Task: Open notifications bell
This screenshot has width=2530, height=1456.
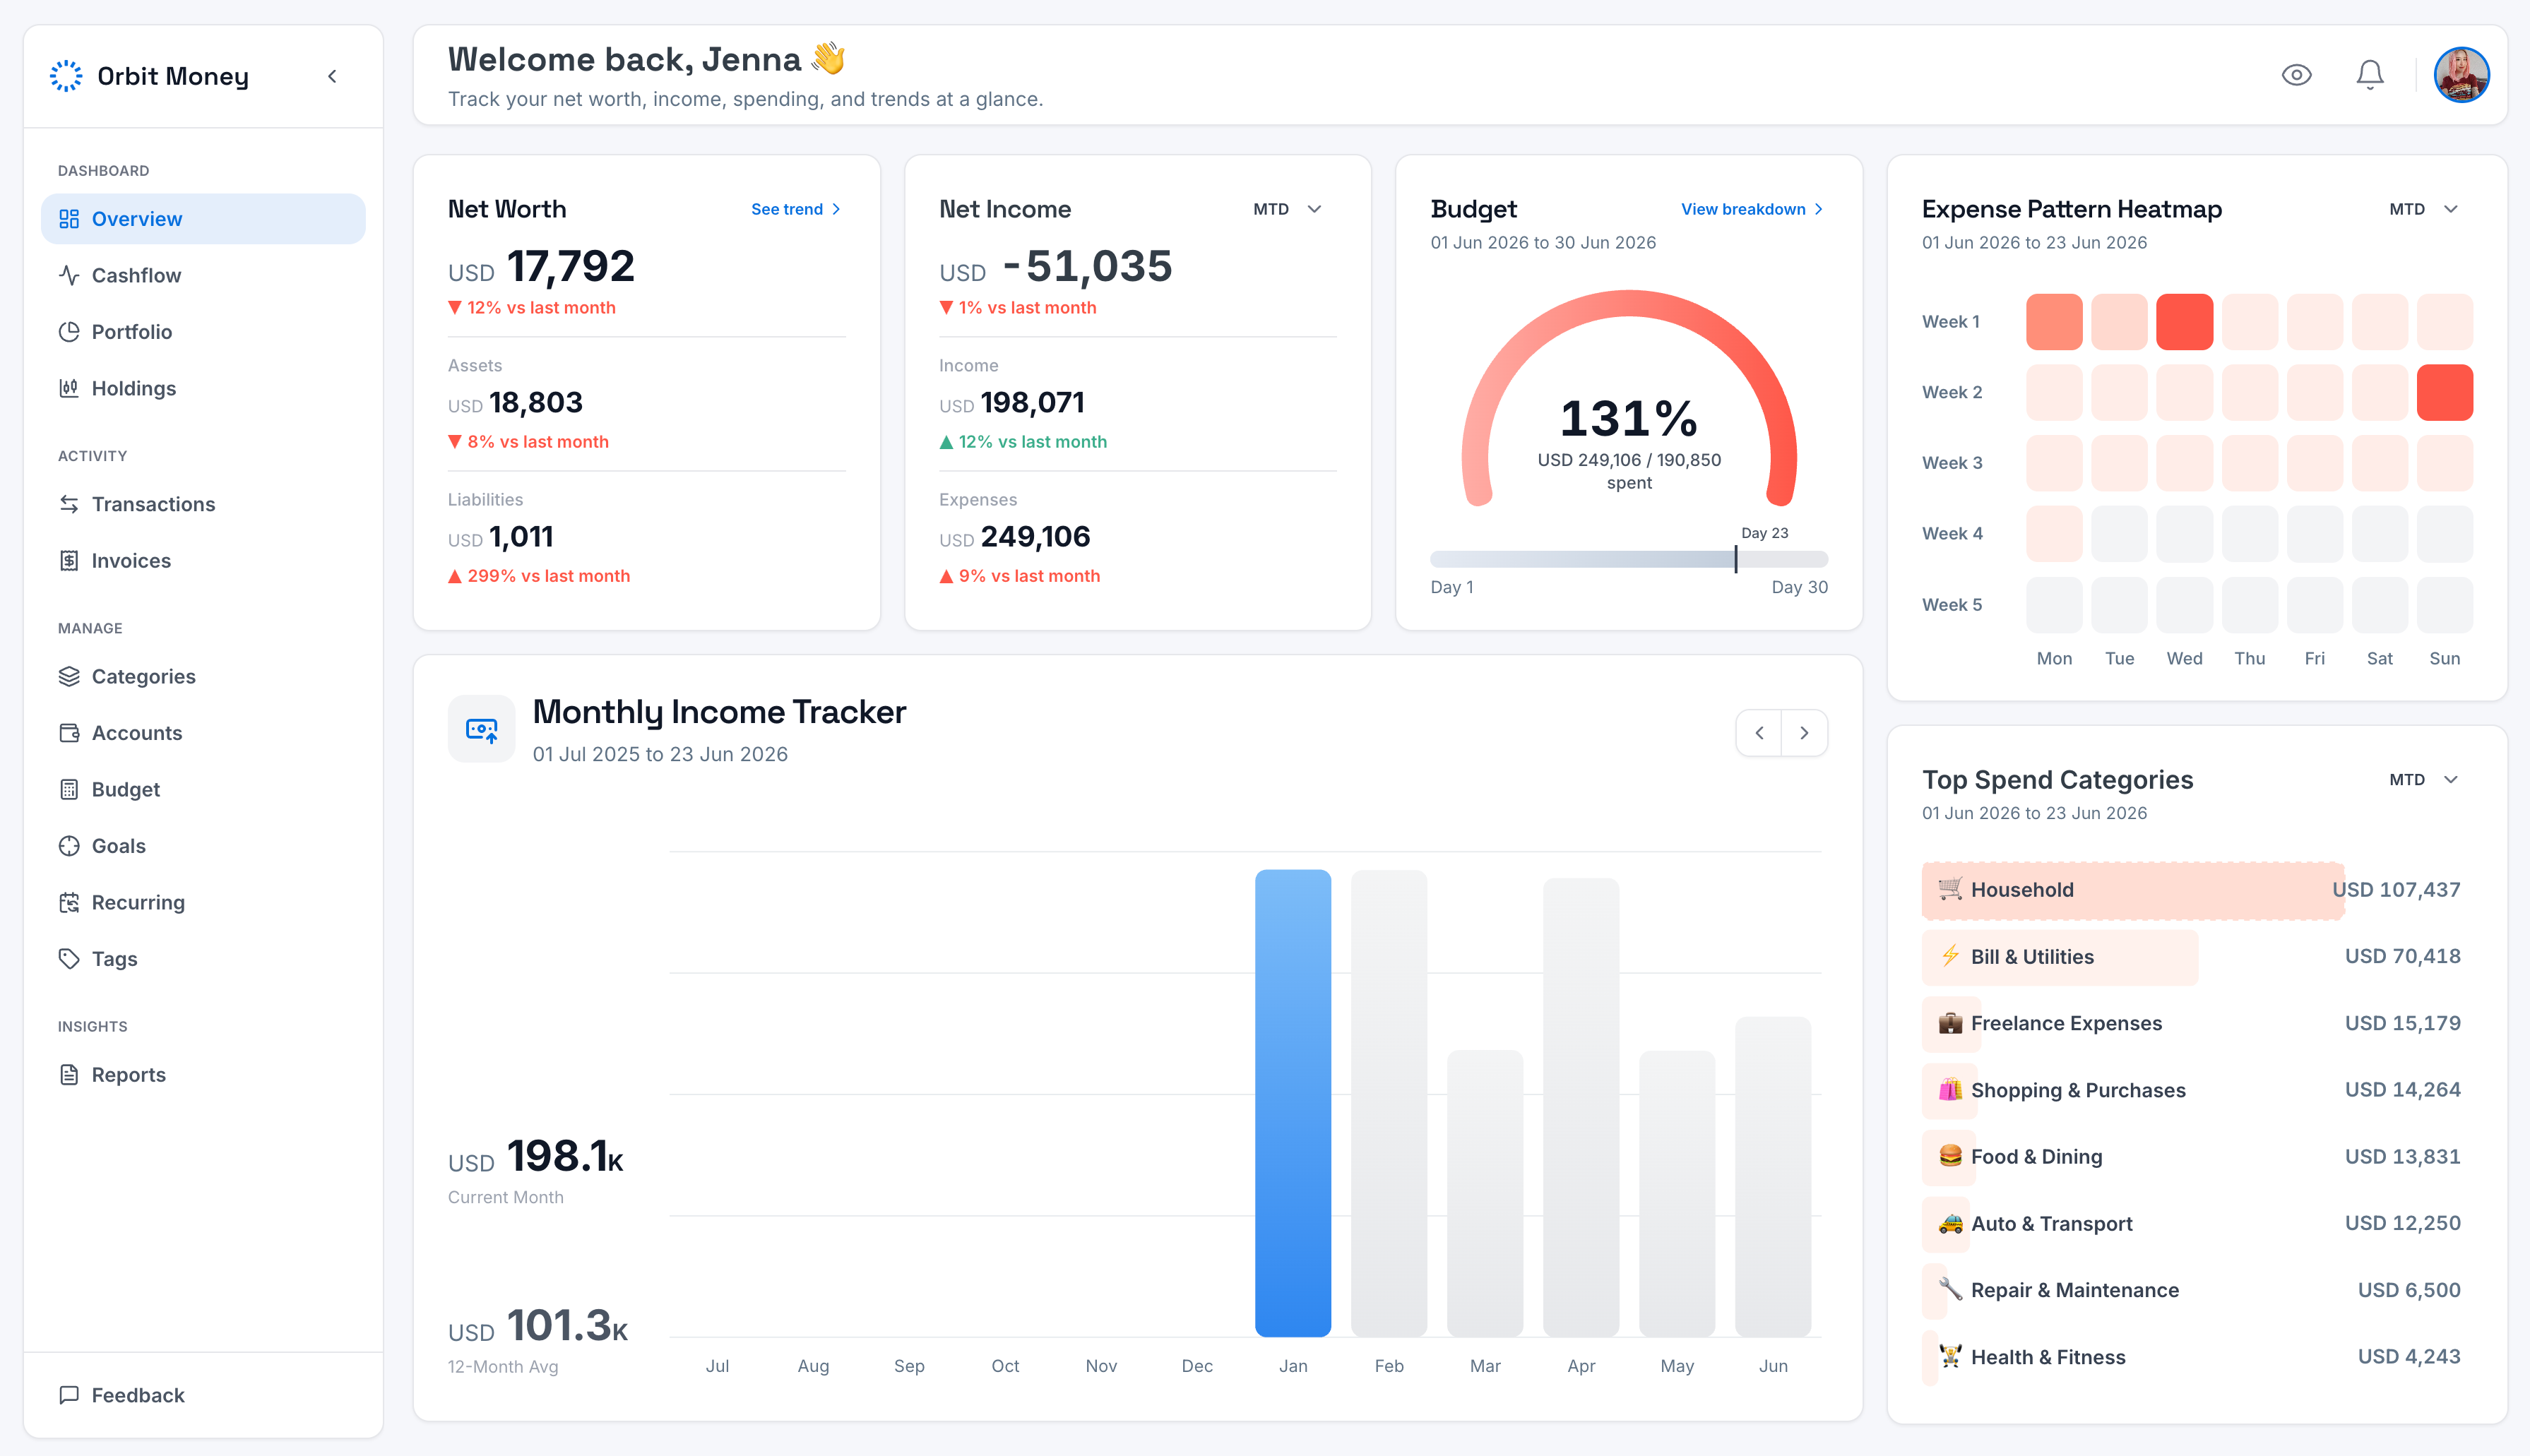Action: click(2369, 75)
